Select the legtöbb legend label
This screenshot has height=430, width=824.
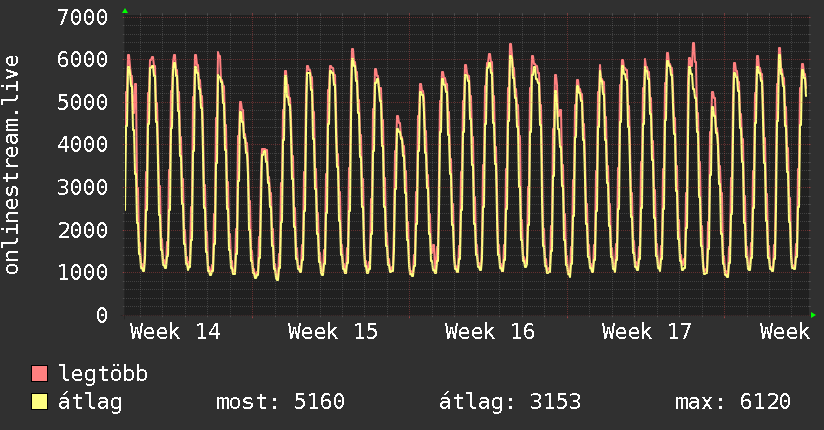(104, 374)
